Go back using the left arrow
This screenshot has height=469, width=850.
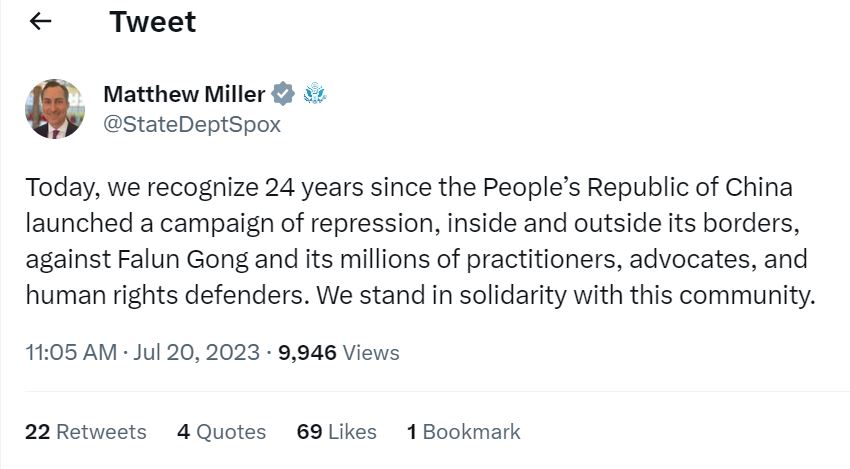(x=40, y=22)
